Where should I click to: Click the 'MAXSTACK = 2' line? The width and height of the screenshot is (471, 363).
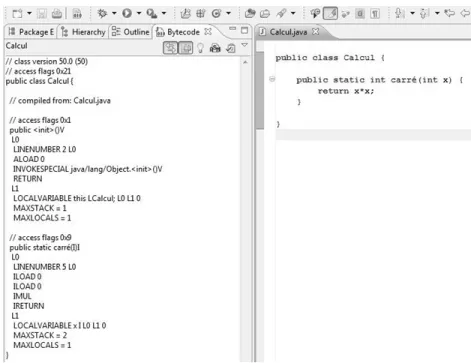tap(40, 335)
